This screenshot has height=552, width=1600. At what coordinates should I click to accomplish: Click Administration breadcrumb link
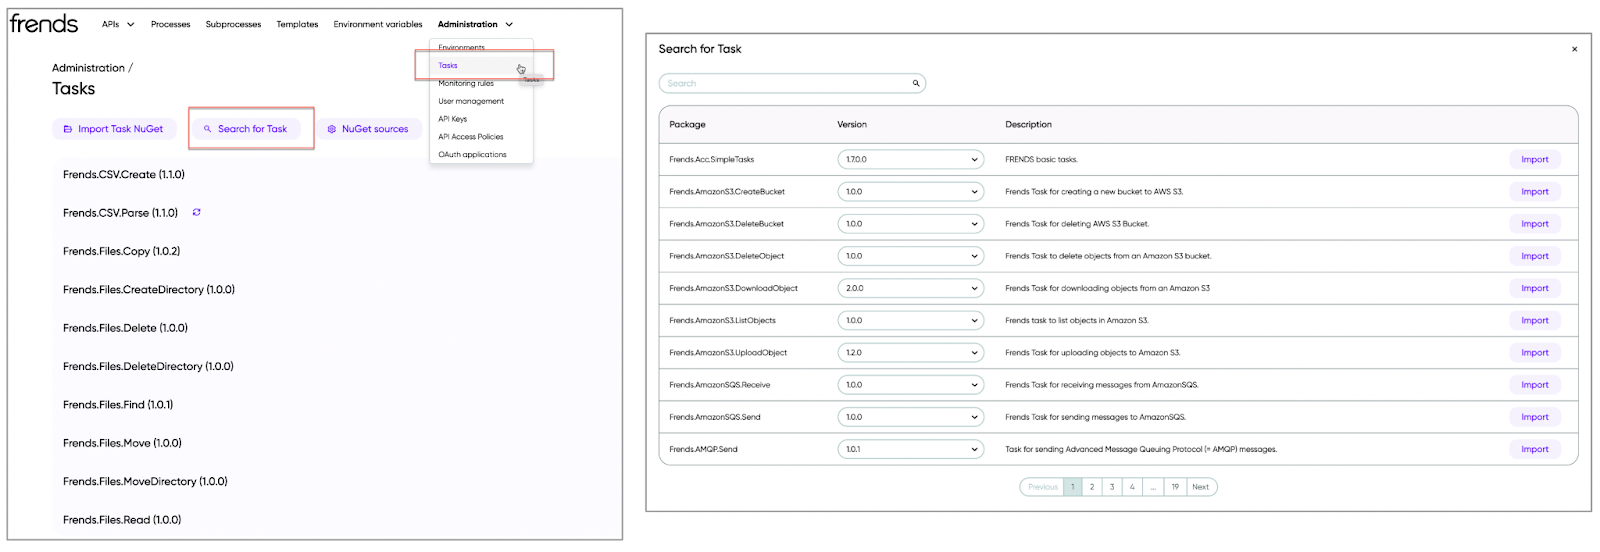tap(88, 68)
